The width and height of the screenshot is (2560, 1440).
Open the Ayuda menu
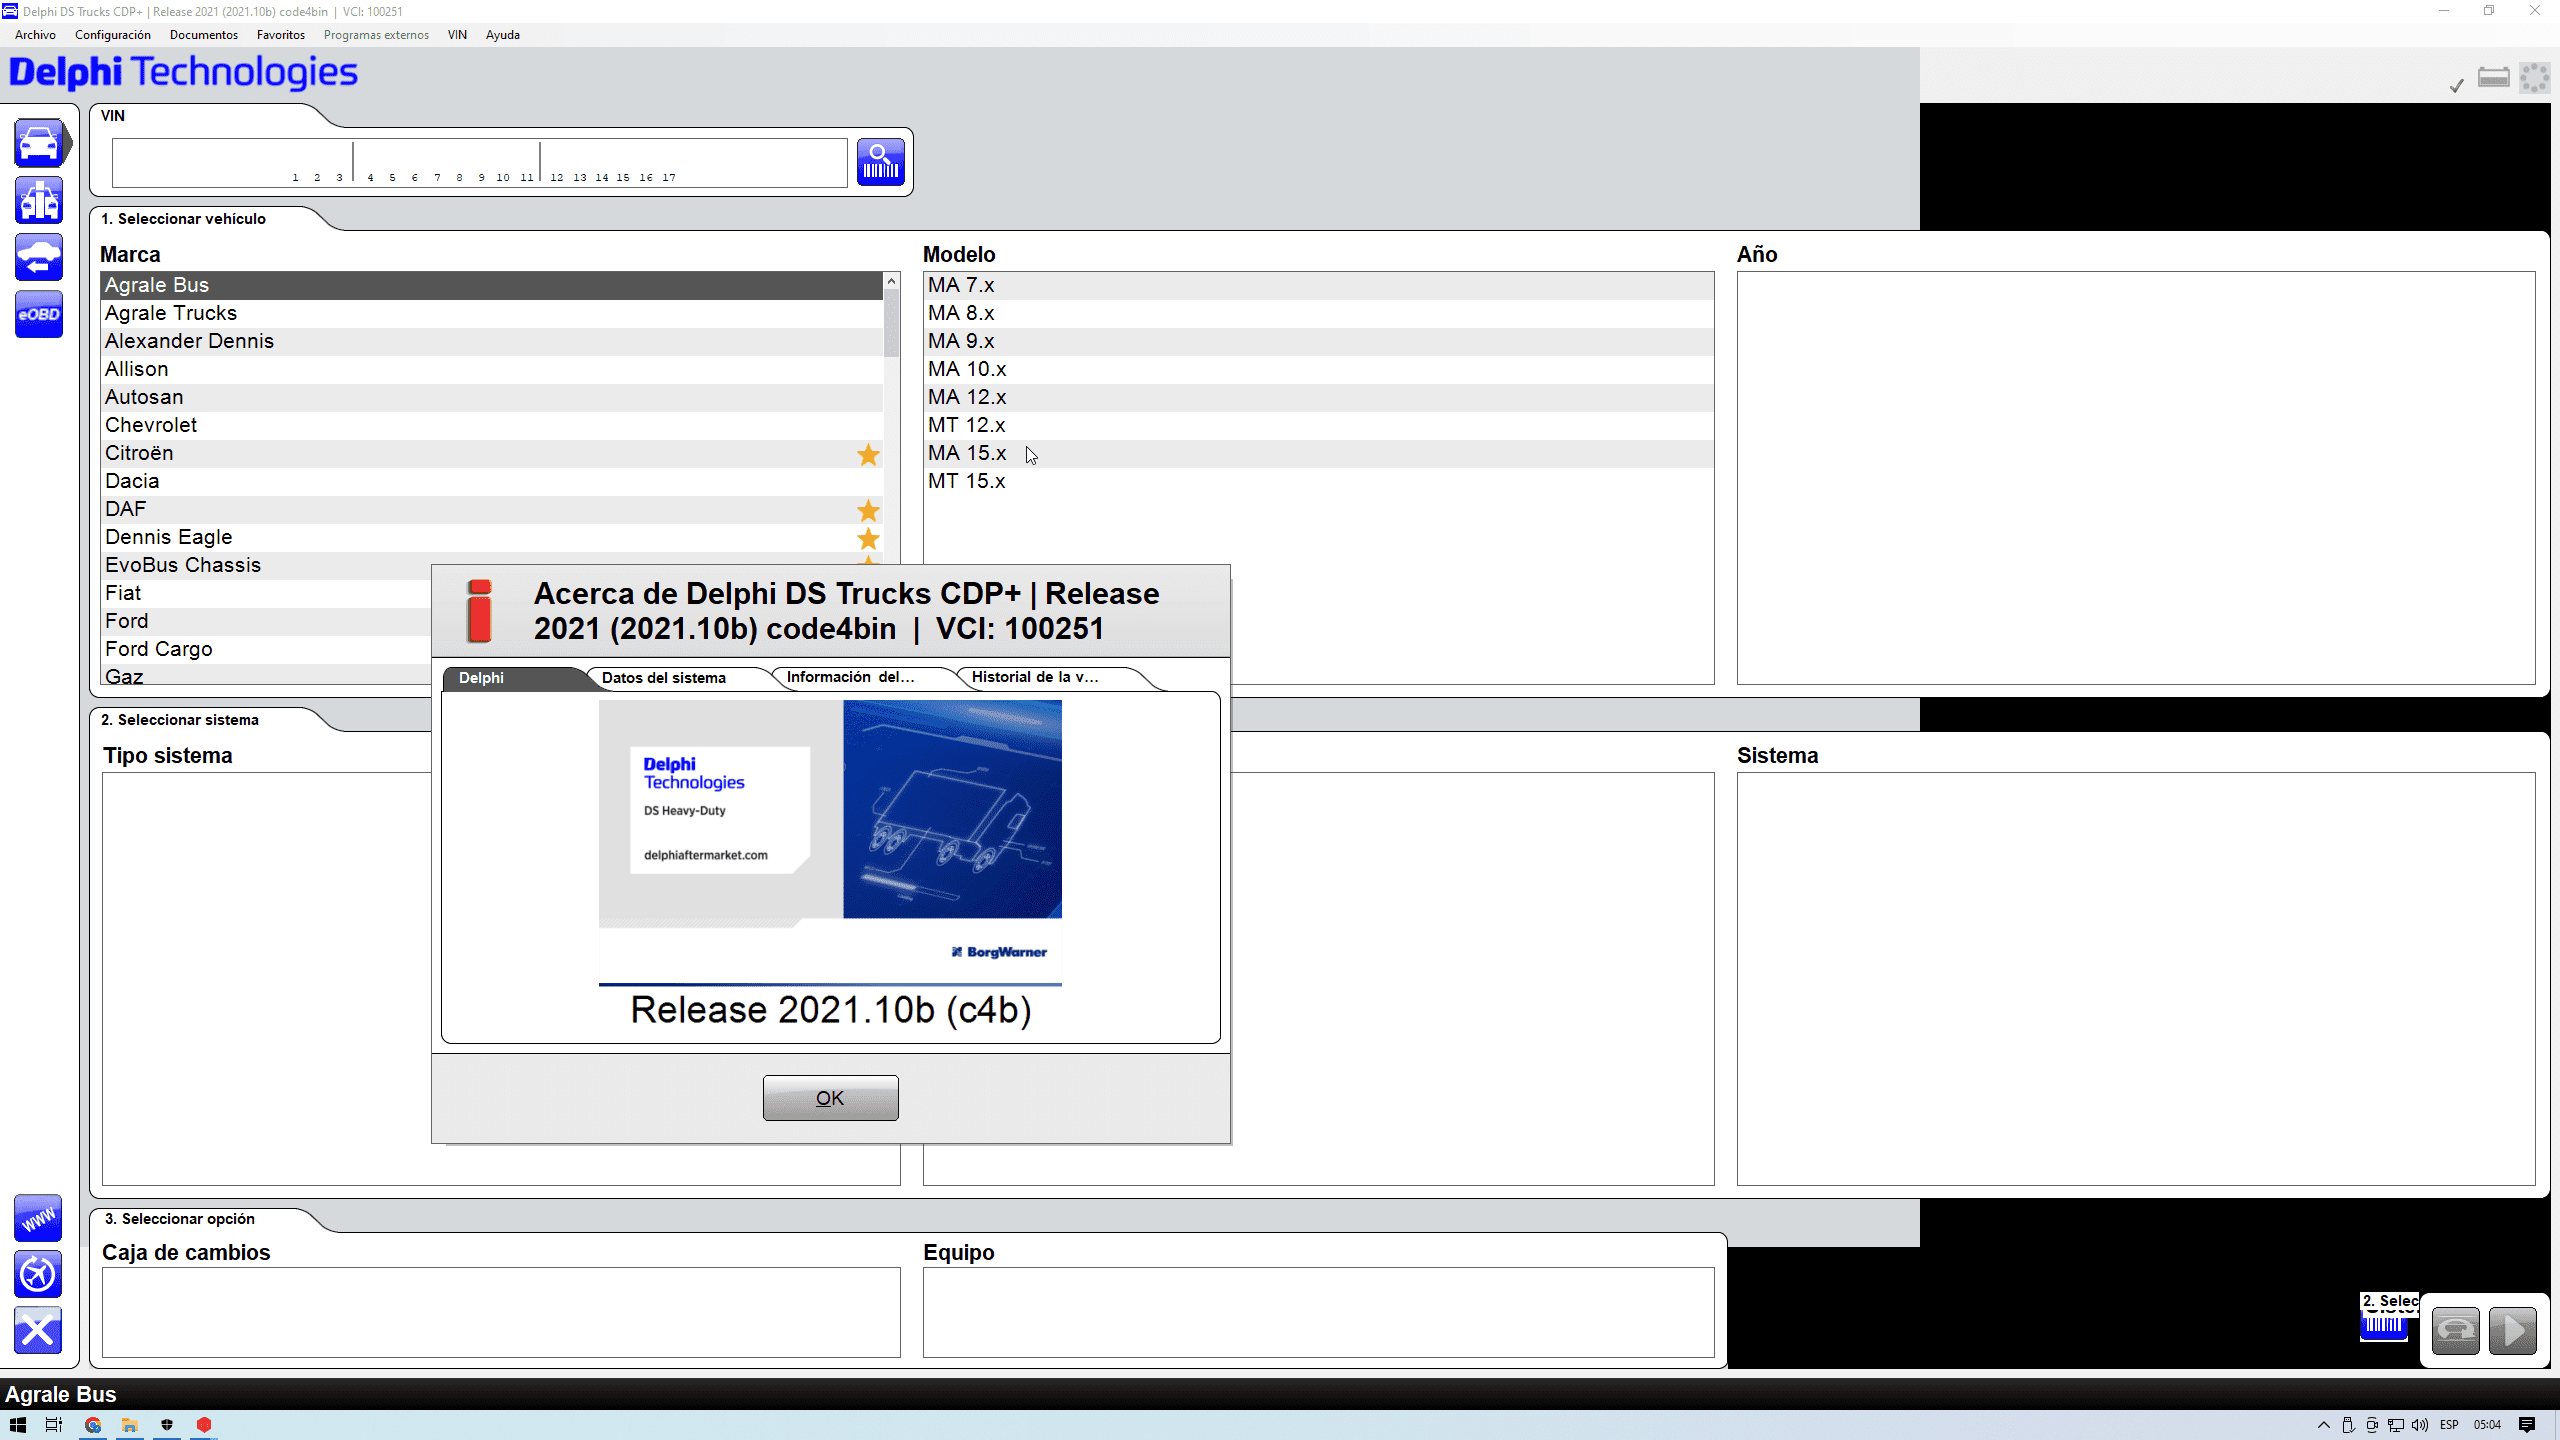point(502,35)
